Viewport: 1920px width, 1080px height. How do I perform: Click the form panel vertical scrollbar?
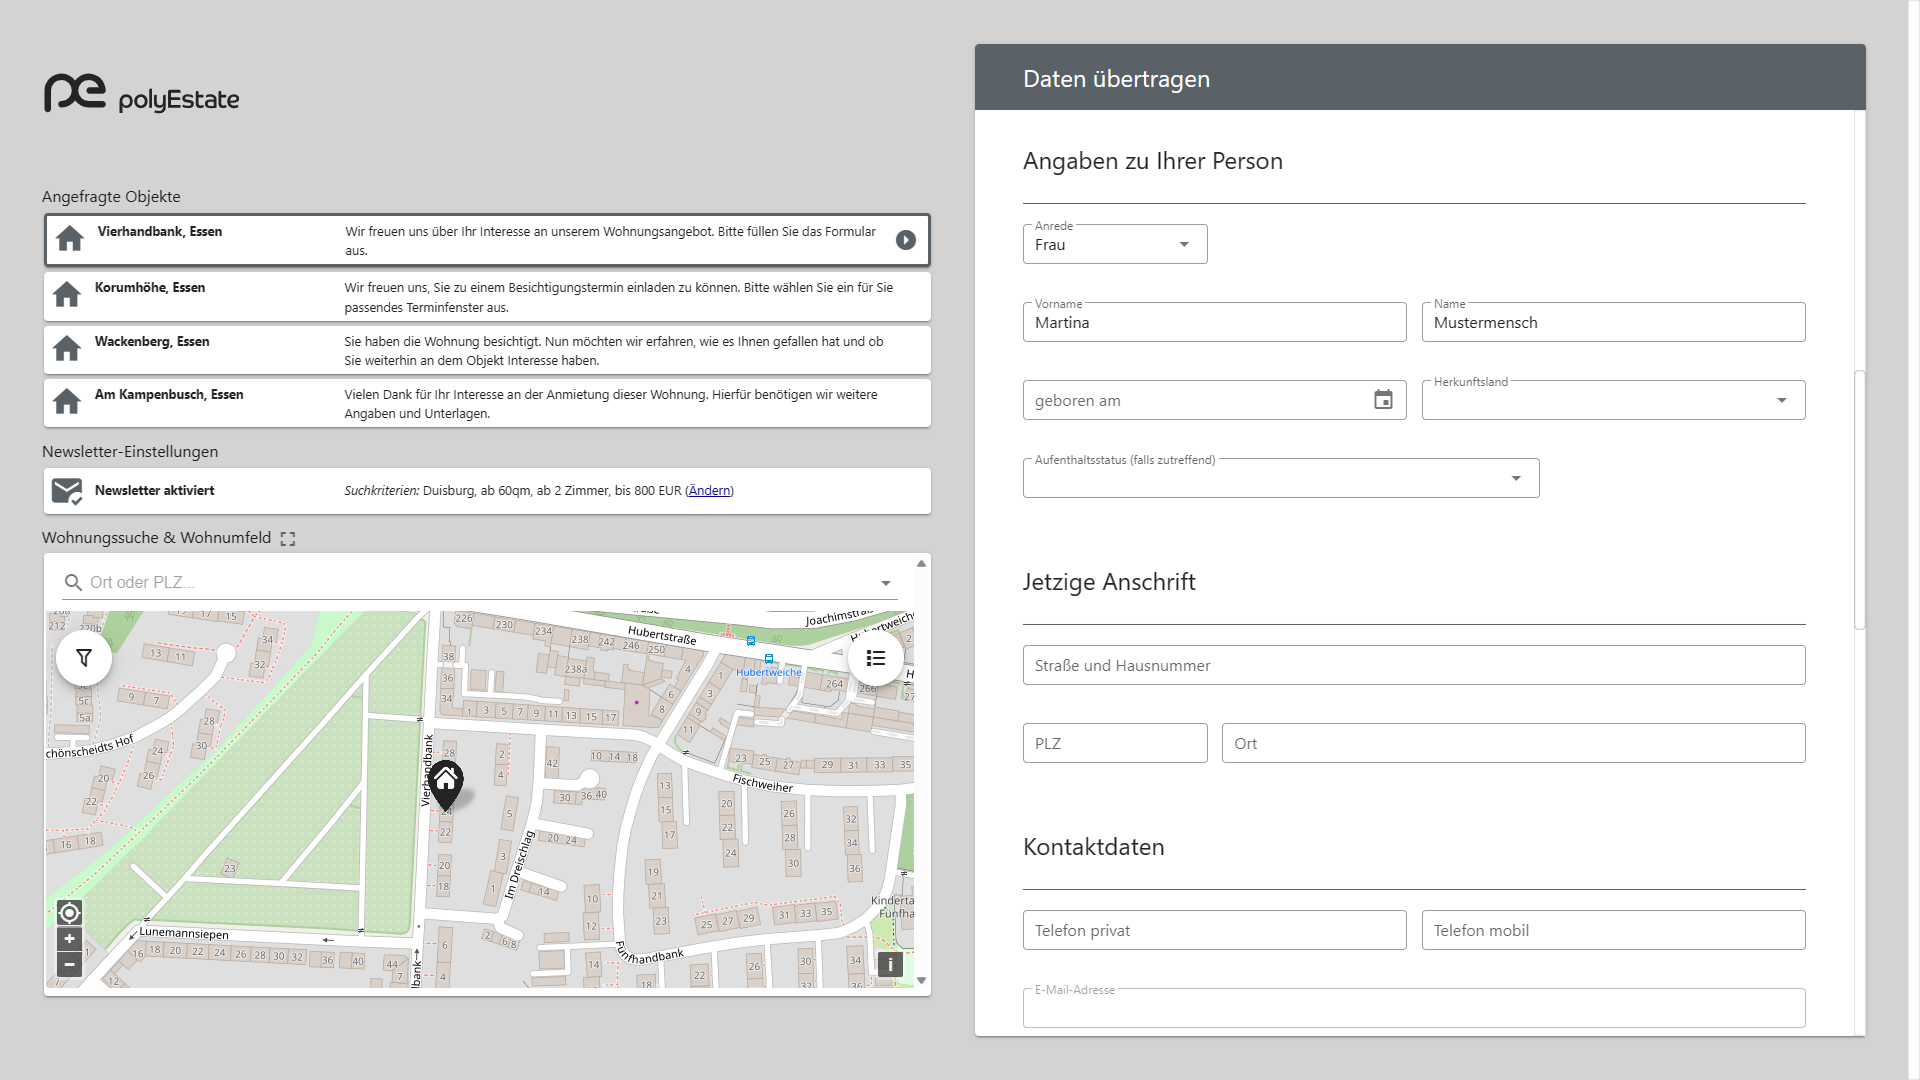(1859, 500)
